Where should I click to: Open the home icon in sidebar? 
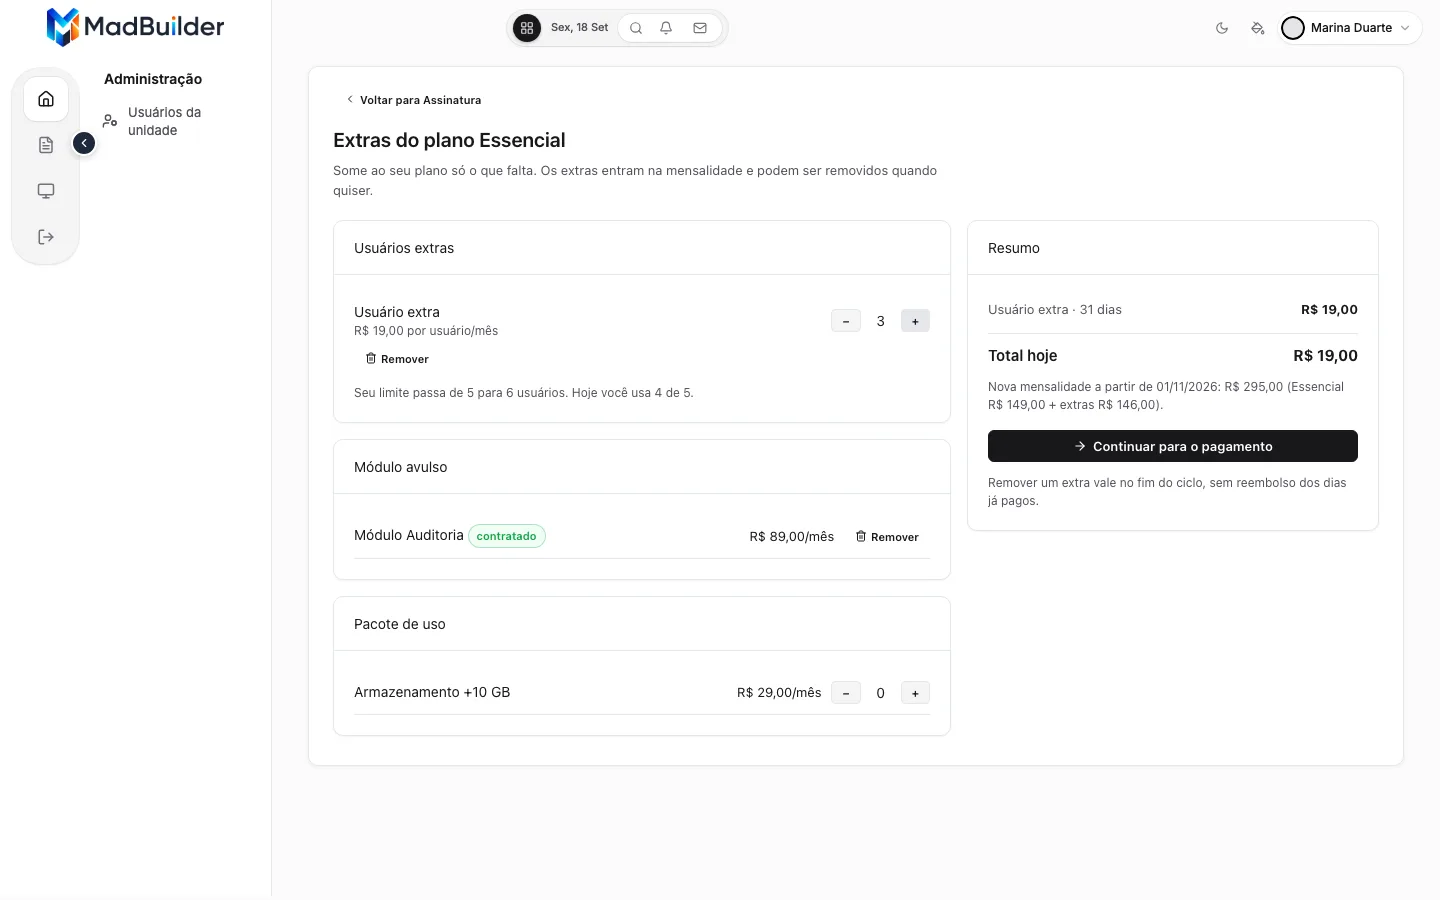tap(46, 99)
